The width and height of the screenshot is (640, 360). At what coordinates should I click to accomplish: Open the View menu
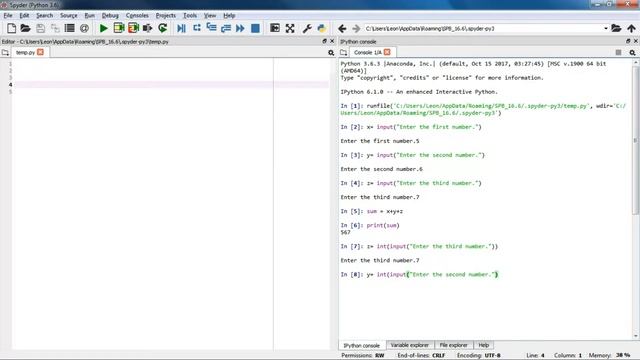[210, 16]
